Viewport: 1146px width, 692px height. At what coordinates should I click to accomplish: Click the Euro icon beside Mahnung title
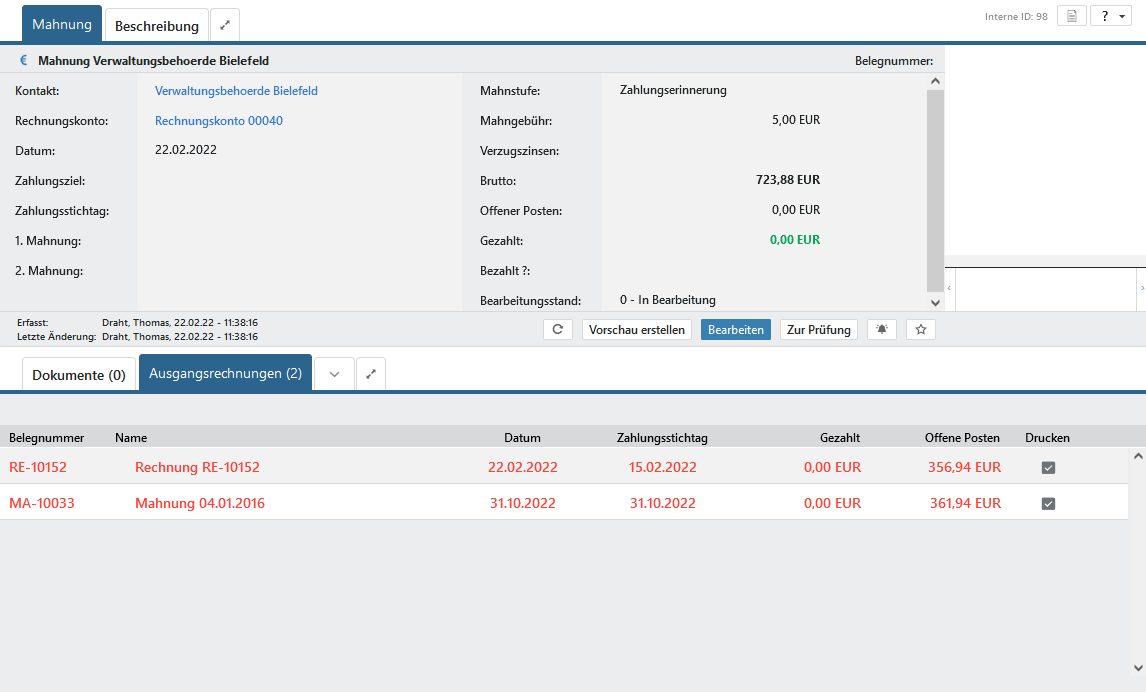23,61
